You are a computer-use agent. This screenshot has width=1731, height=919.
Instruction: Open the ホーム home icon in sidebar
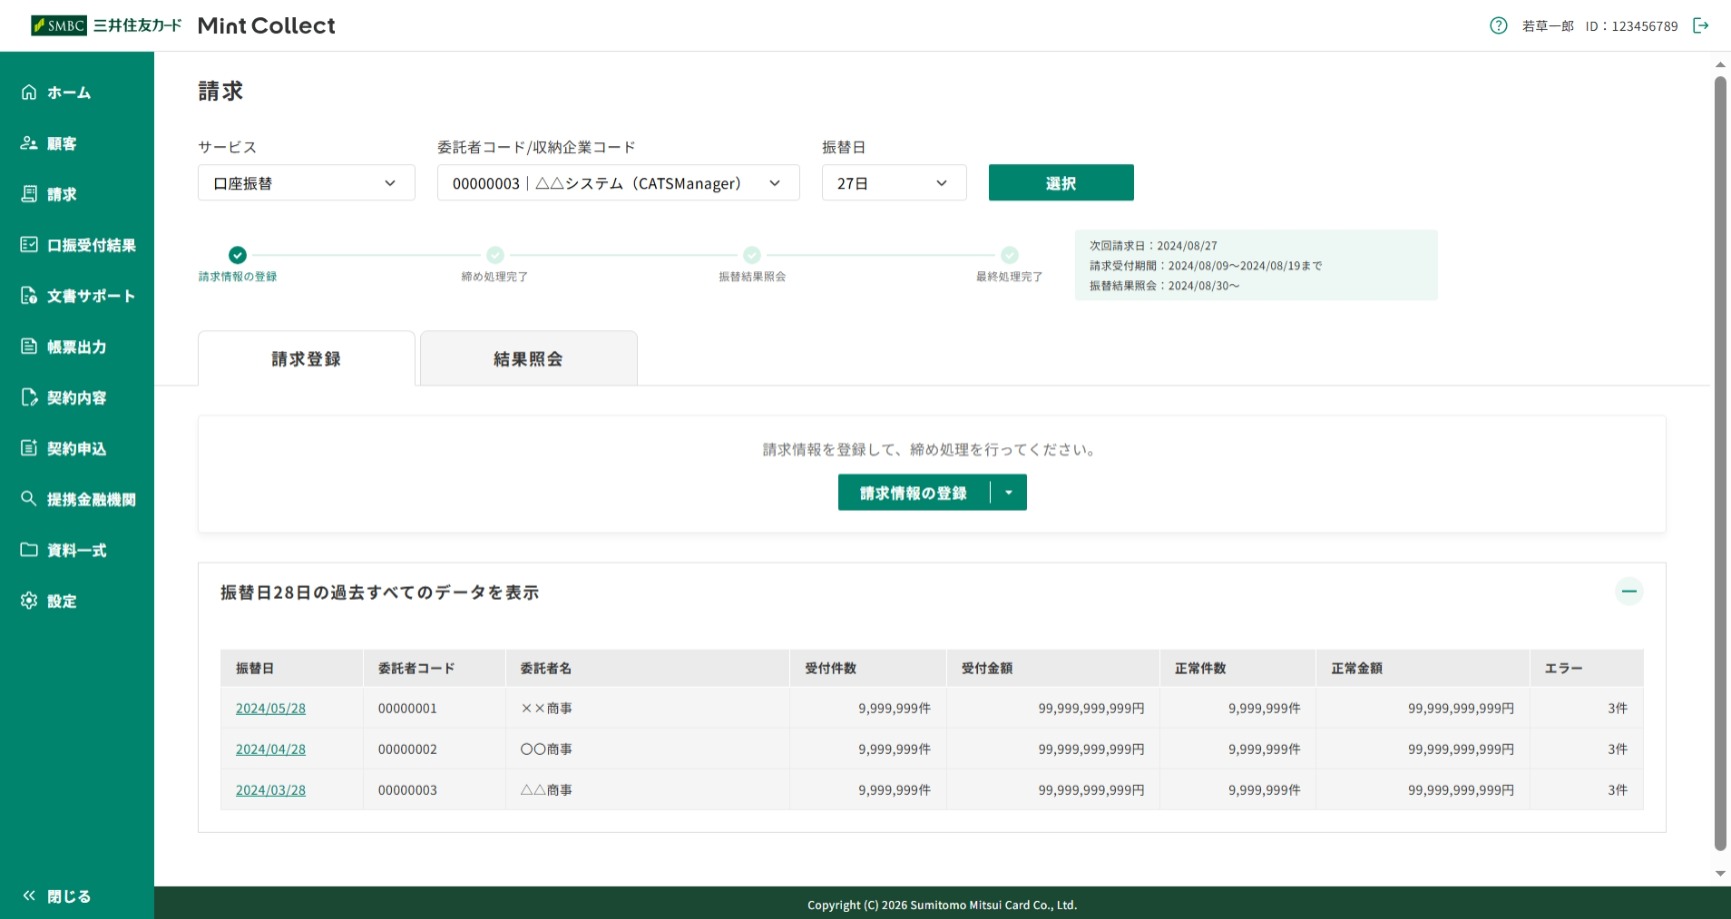[29, 92]
